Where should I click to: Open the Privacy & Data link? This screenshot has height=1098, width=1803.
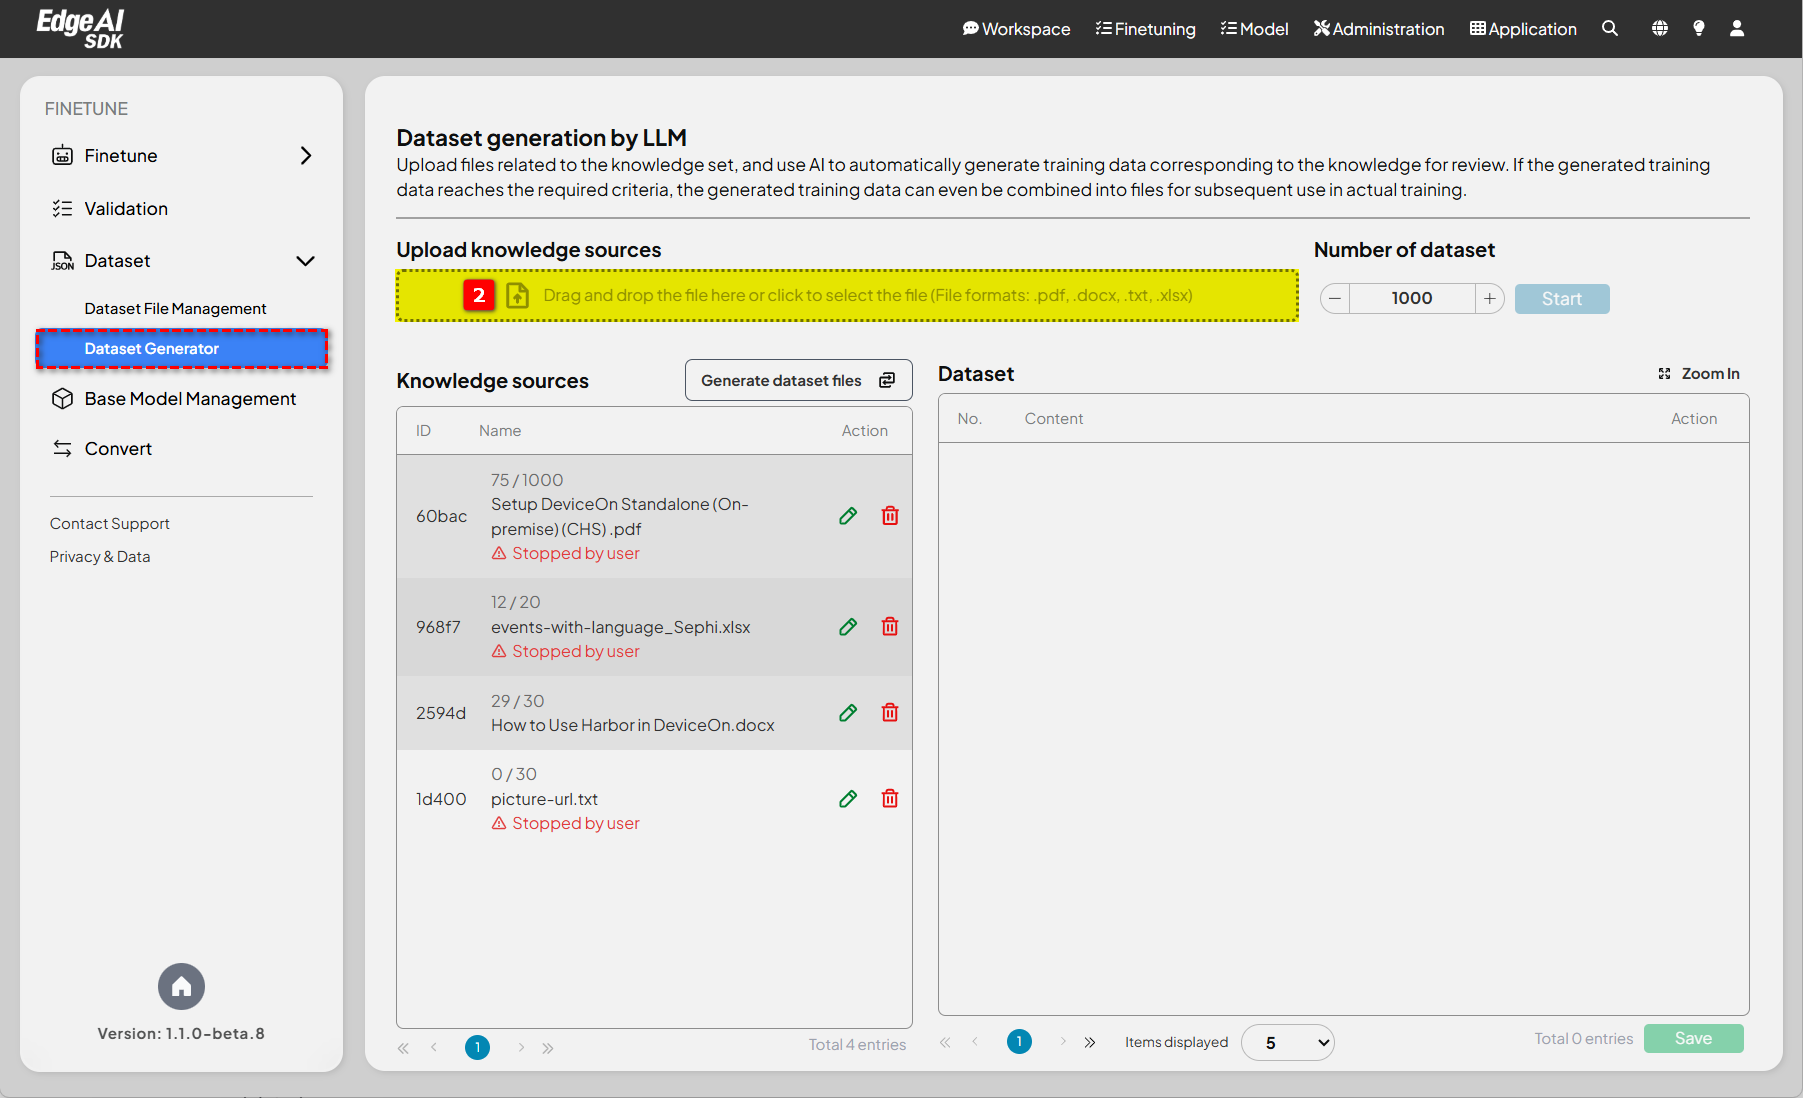100,556
